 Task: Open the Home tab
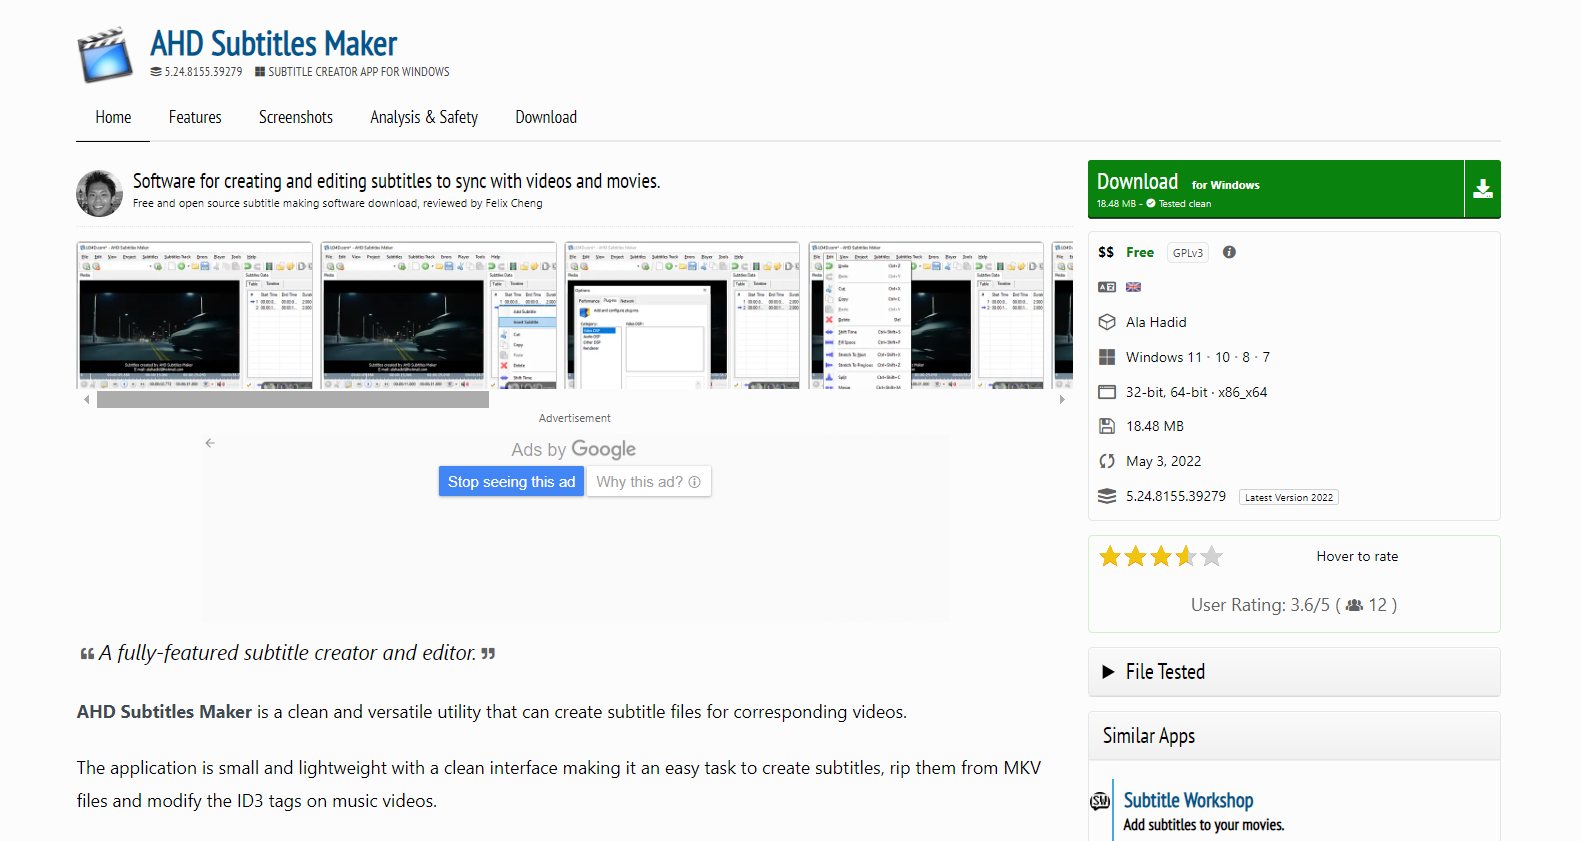point(113,117)
